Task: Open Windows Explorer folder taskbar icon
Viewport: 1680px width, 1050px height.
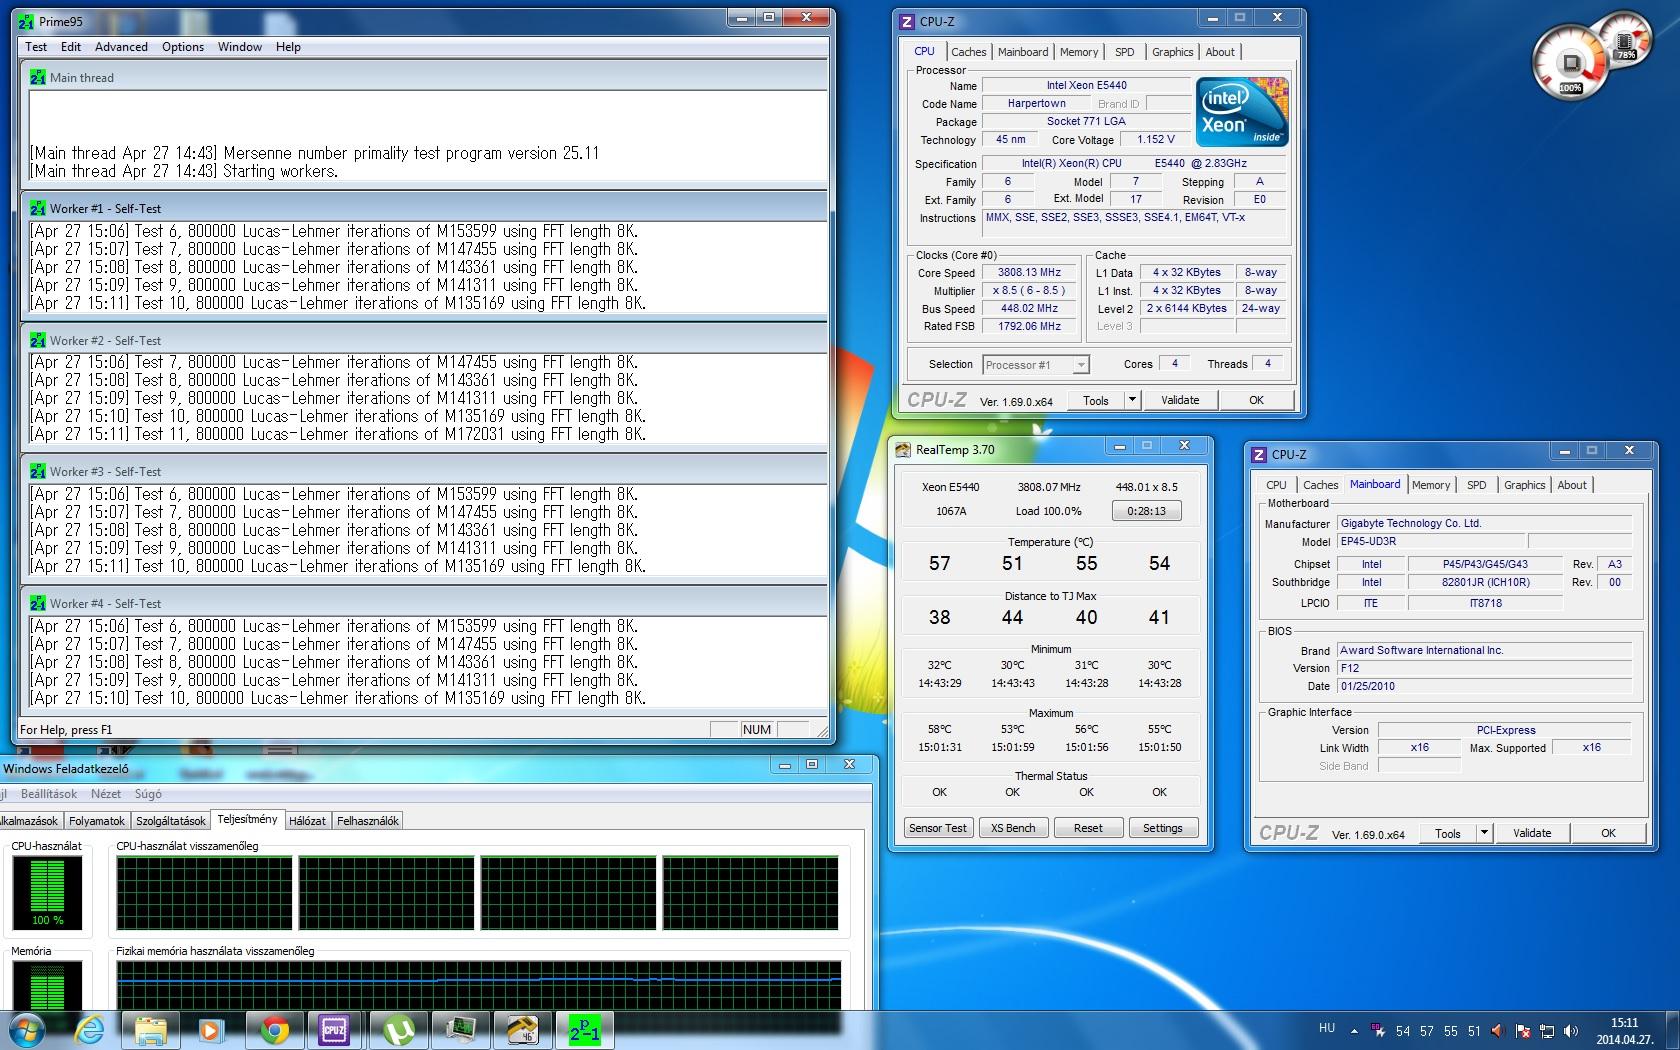Action: point(150,1029)
